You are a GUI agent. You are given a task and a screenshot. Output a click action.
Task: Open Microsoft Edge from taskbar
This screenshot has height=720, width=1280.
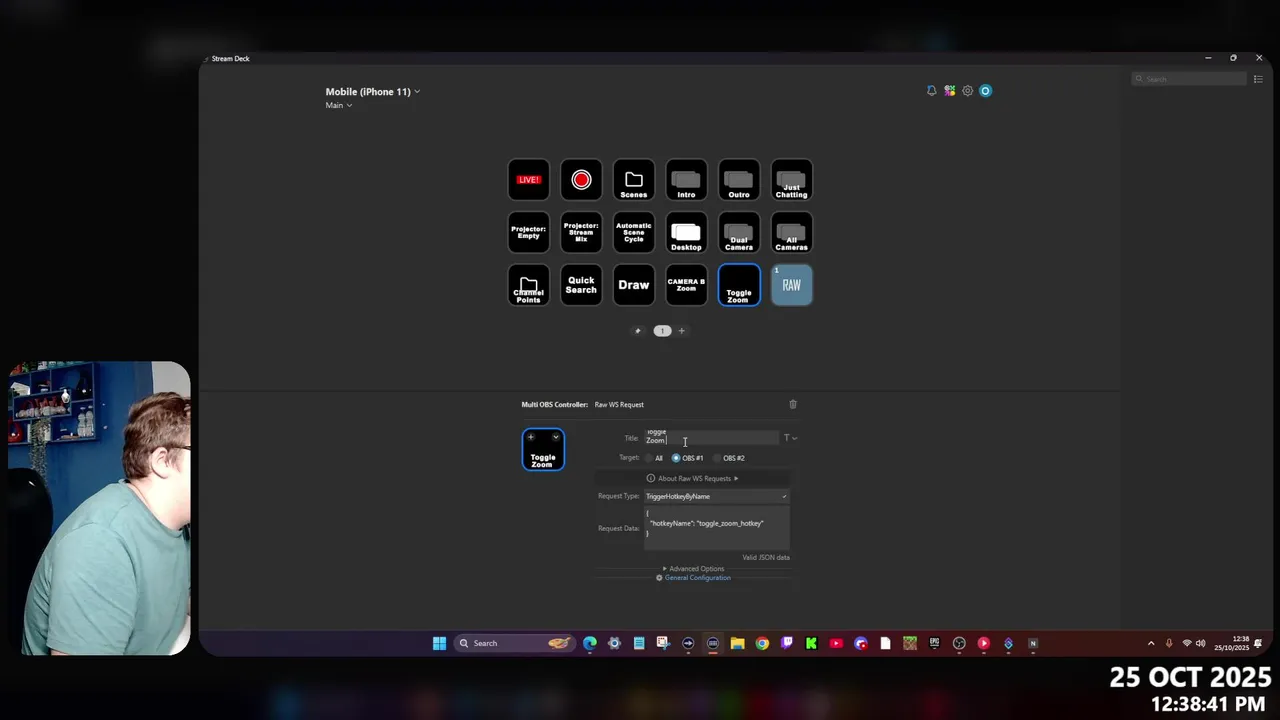coord(590,643)
